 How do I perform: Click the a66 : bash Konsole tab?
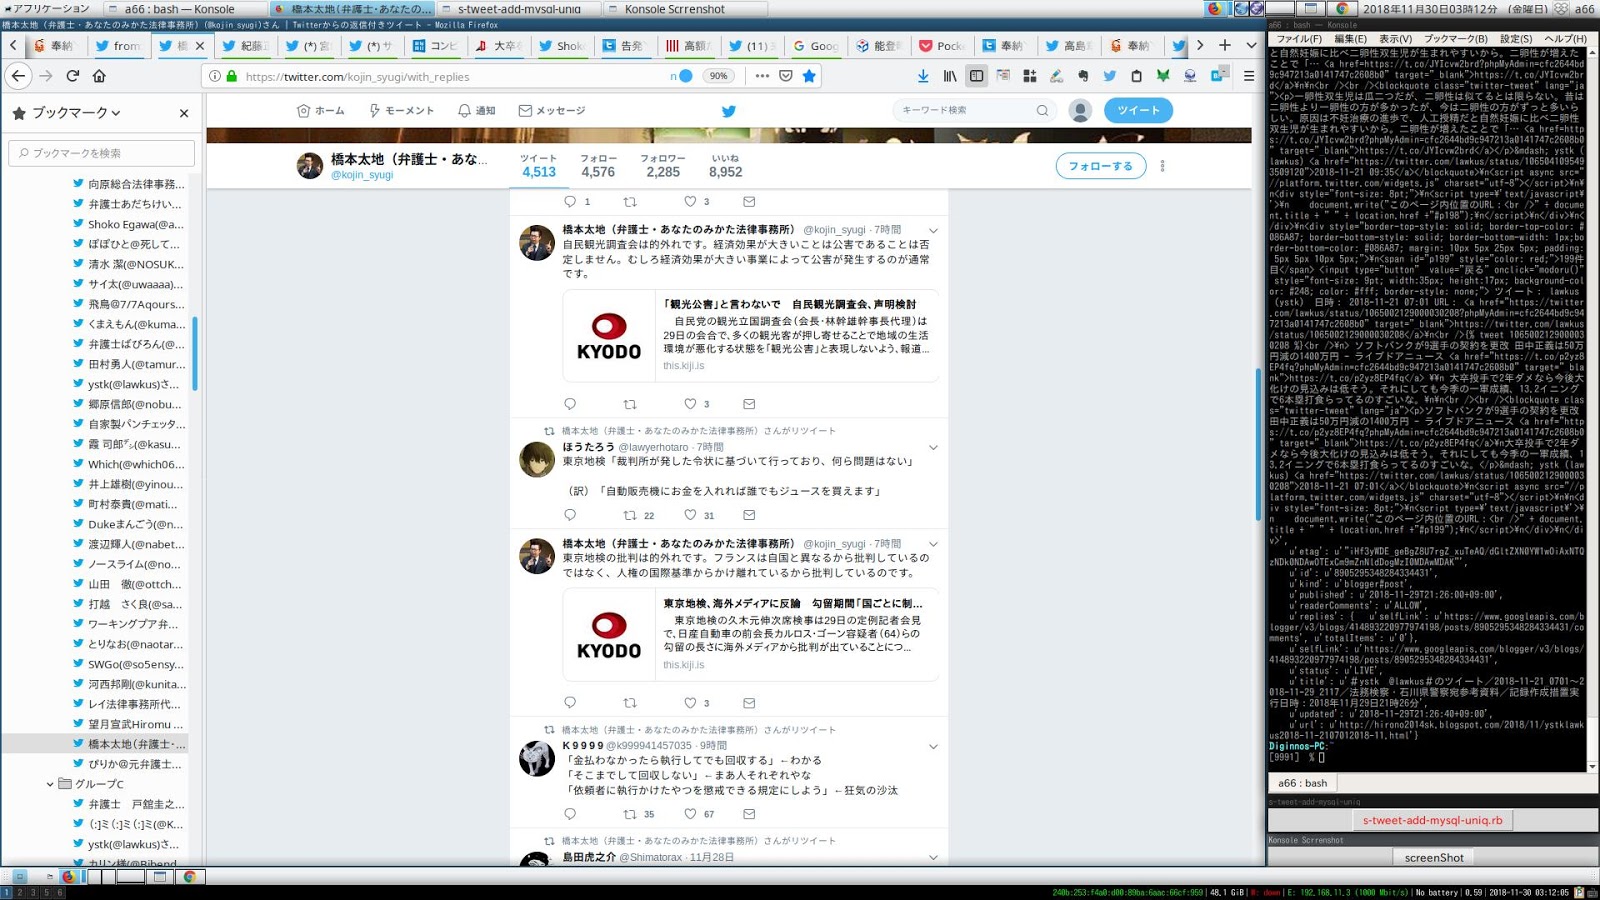1303,783
